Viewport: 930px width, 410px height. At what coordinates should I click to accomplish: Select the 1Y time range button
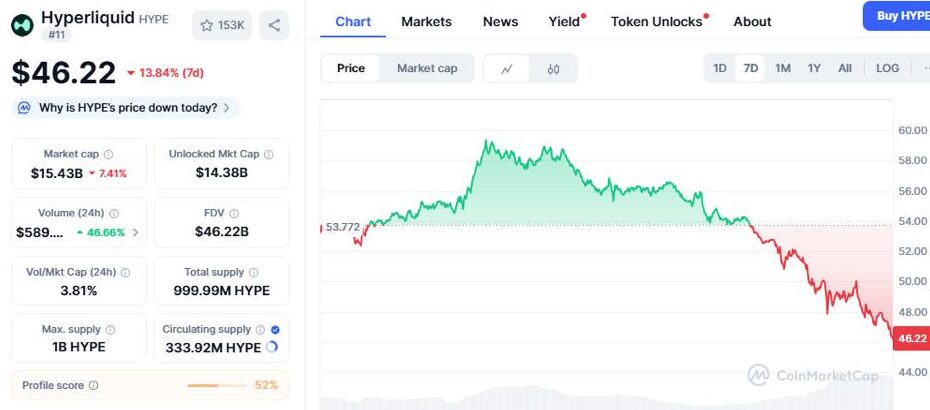click(x=814, y=68)
